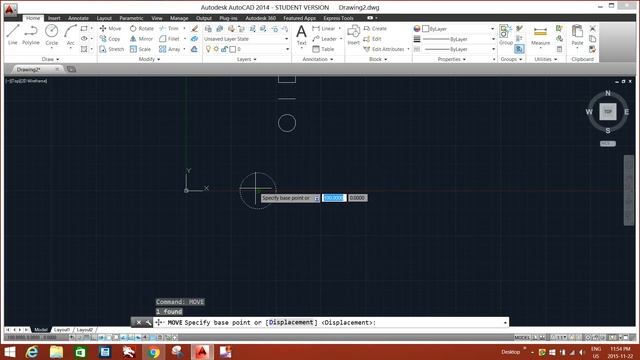
Task: Click the Array tool
Action: (170, 49)
